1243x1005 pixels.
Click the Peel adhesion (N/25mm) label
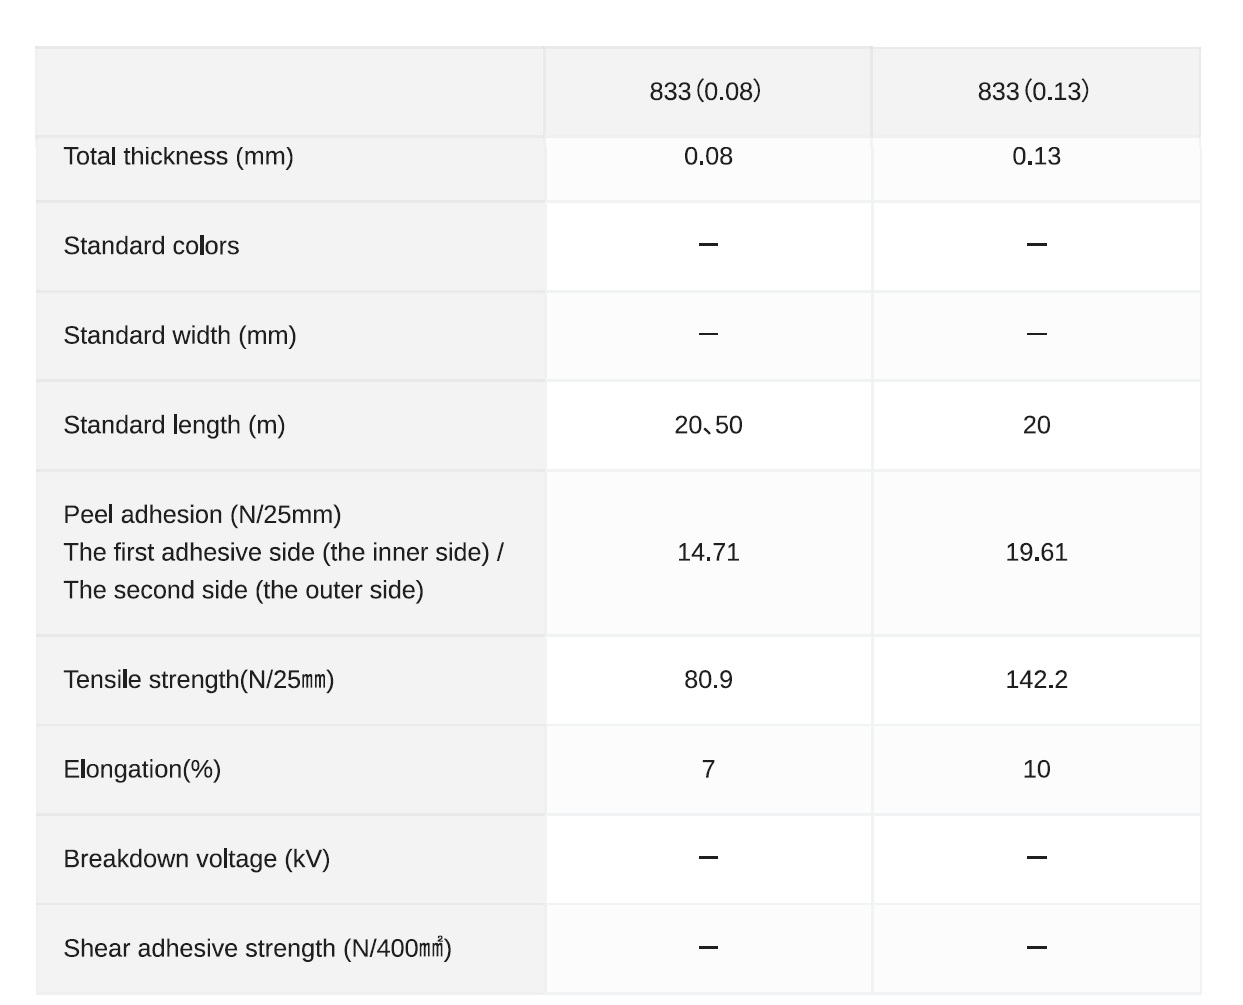(202, 515)
